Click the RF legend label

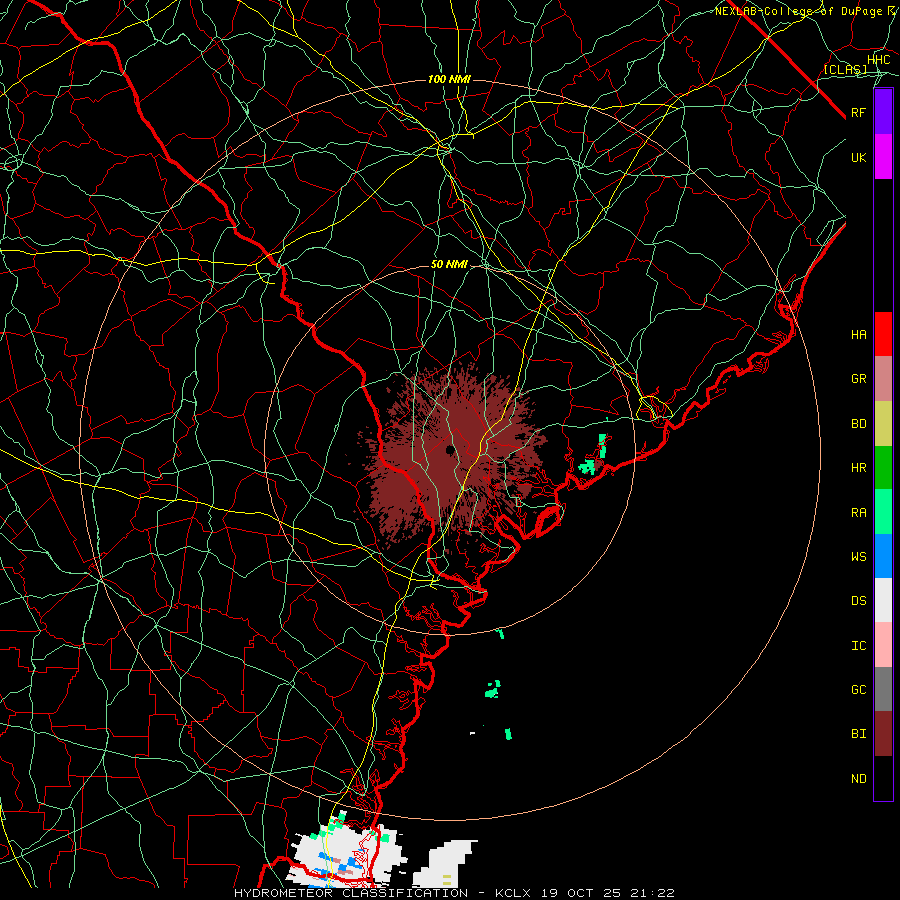point(858,112)
